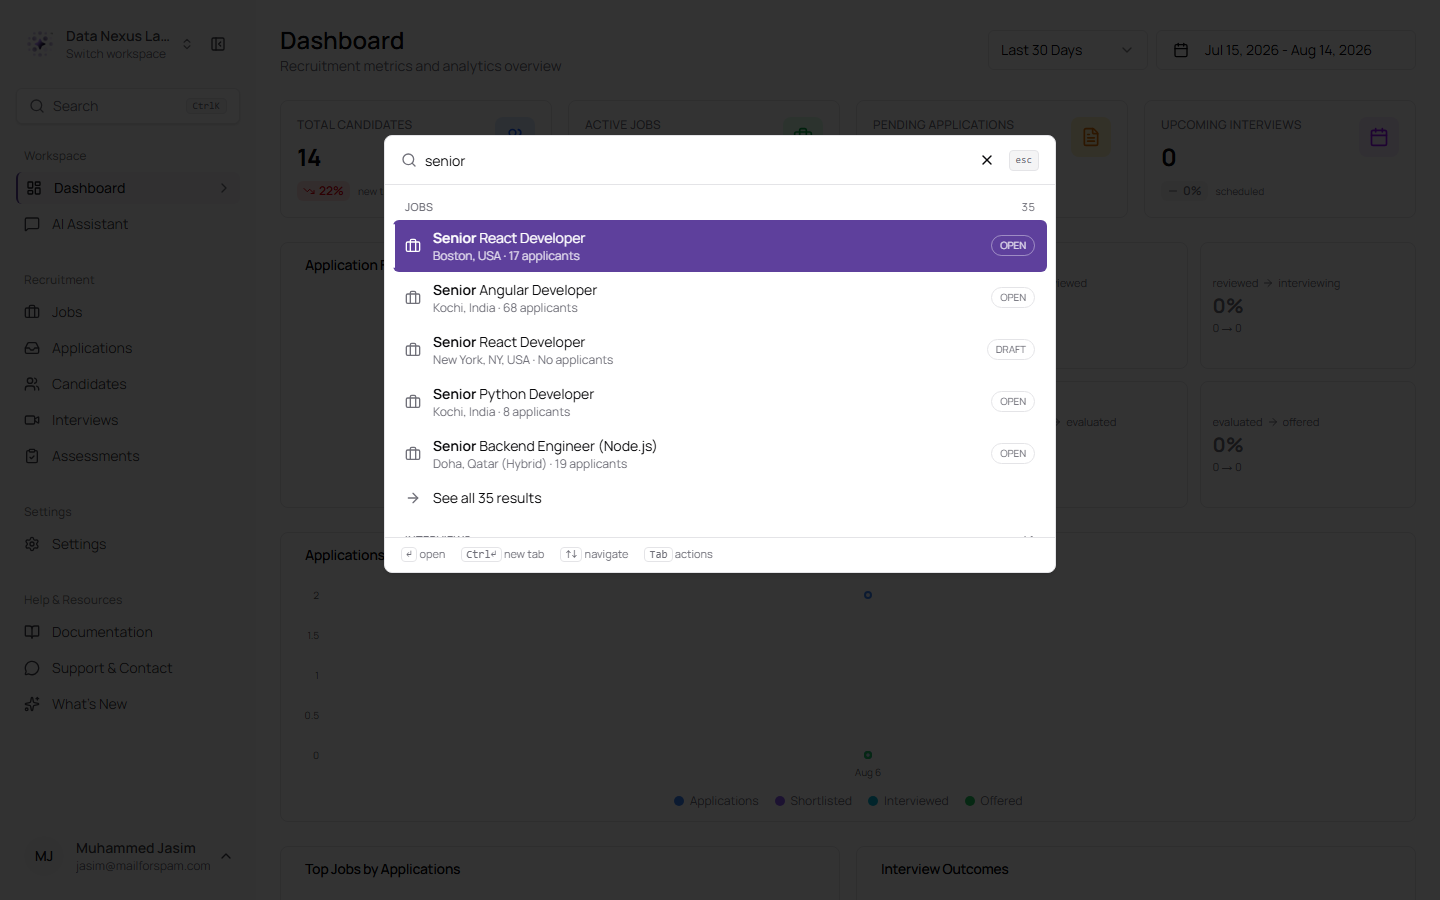Click the Data Nexus workspace logo
The height and width of the screenshot is (900, 1440).
tap(40, 44)
